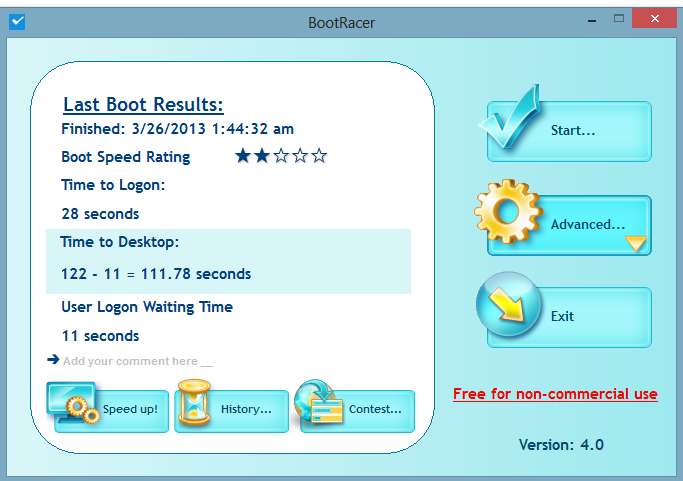Follow Free for non-commercial use link
683x481 pixels.
tap(555, 394)
